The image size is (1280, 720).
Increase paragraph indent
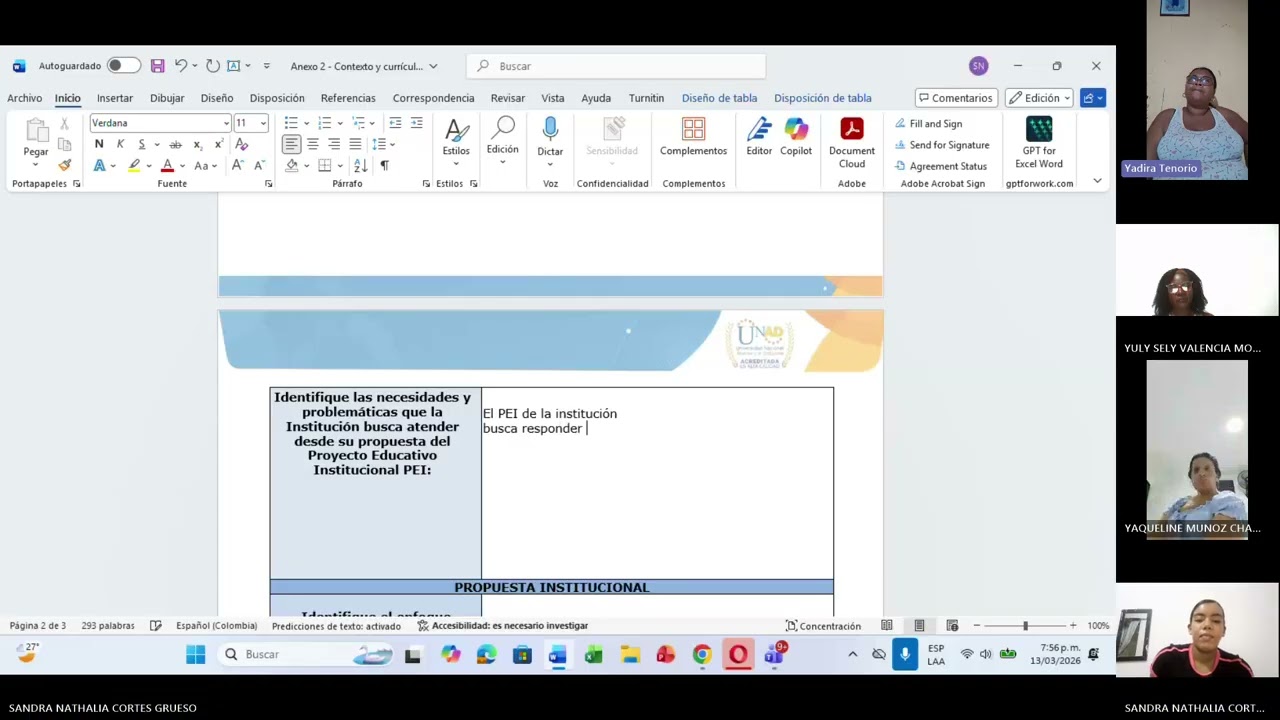416,123
